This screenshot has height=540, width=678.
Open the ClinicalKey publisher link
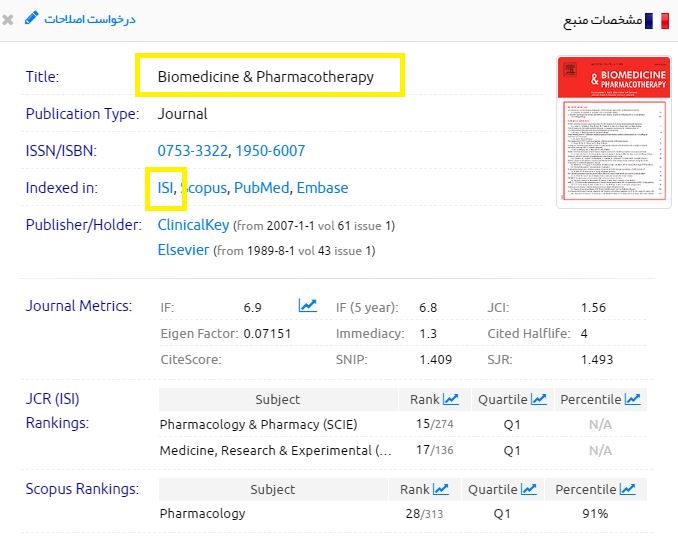[x=193, y=225]
